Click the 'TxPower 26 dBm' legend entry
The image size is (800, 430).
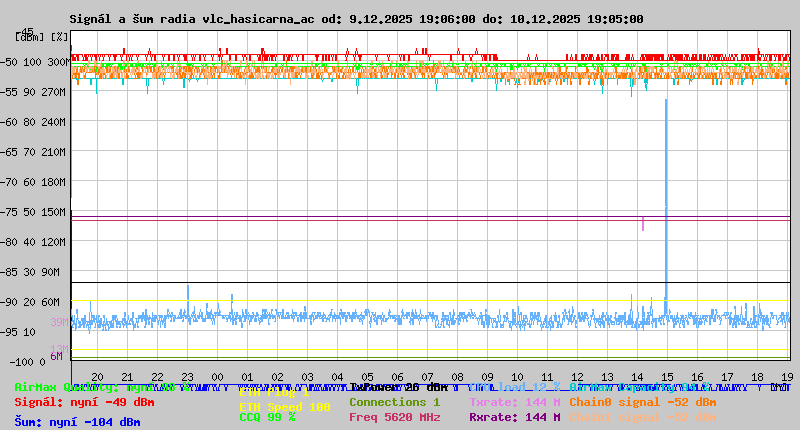click(x=398, y=388)
